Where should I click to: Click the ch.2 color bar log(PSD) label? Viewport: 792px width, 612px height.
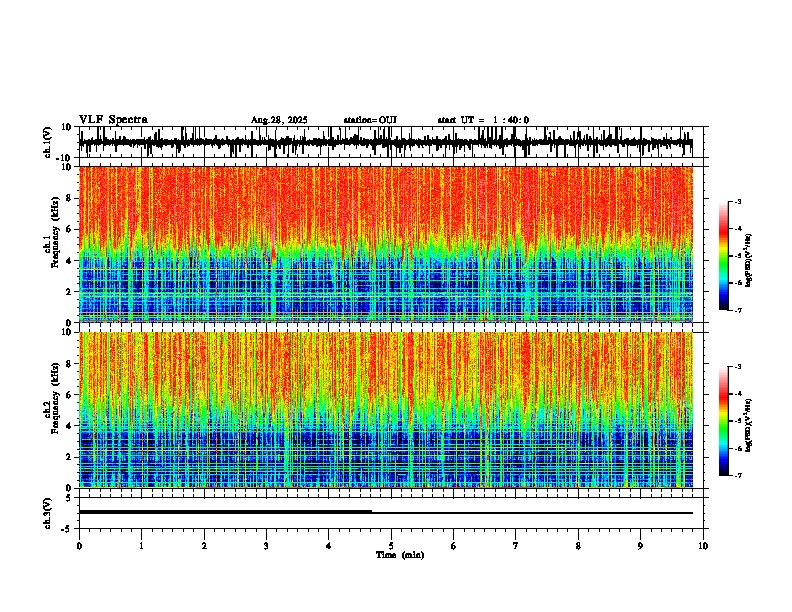tap(749, 425)
